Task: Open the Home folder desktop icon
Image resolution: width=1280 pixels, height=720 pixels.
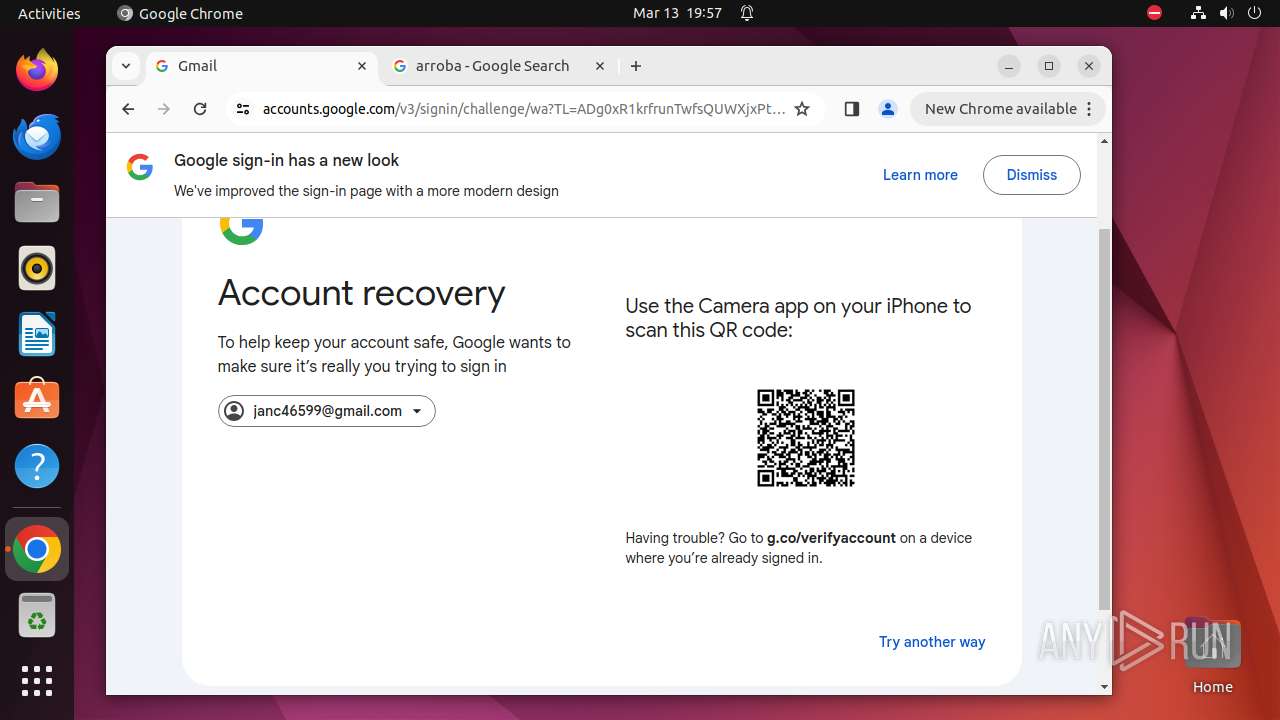Action: pos(1212,655)
